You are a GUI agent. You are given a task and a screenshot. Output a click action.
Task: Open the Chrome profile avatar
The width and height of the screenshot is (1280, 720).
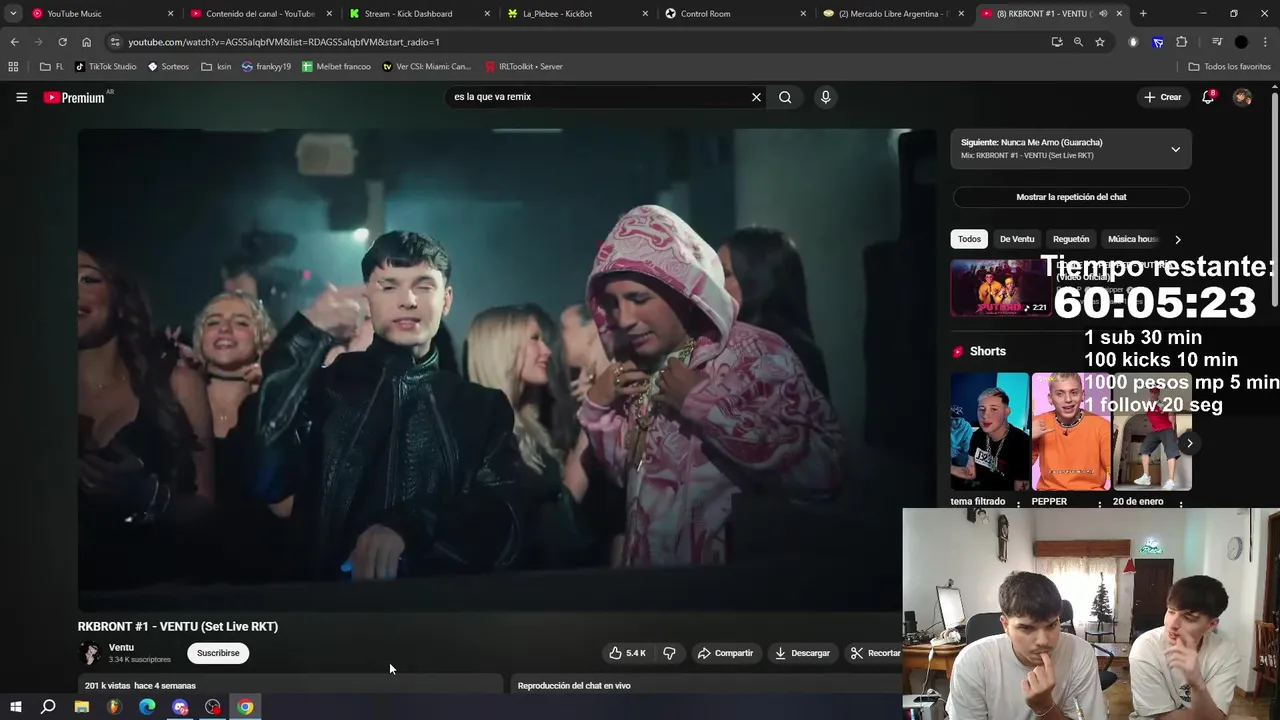1241,42
